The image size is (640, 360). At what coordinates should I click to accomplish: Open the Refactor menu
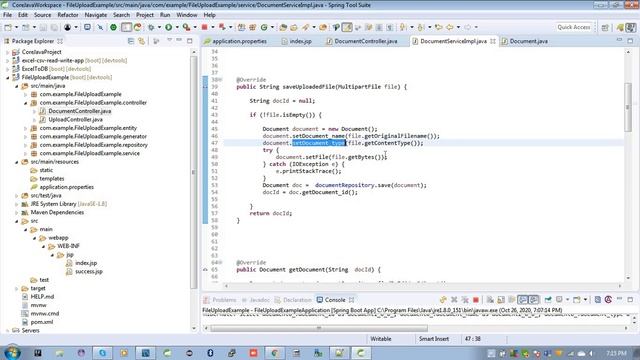68,15
